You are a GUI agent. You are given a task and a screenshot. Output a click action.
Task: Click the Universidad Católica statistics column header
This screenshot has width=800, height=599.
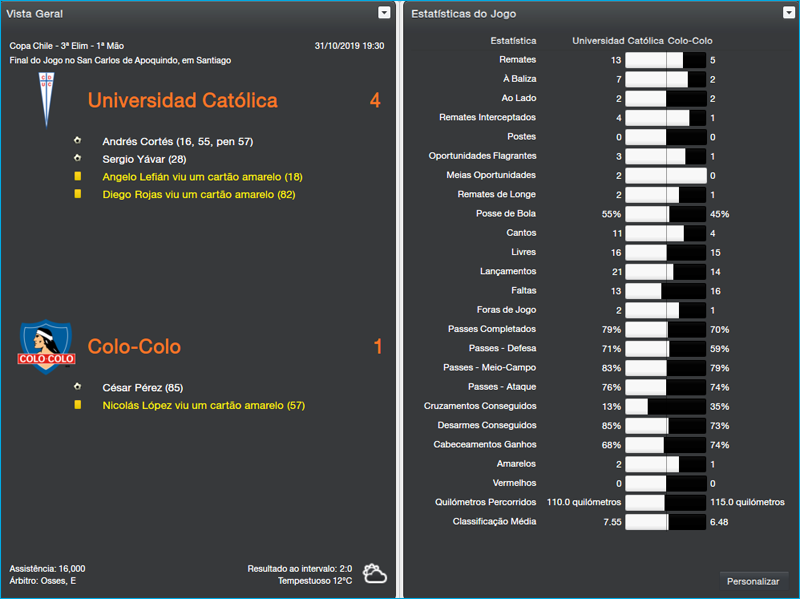[617, 41]
